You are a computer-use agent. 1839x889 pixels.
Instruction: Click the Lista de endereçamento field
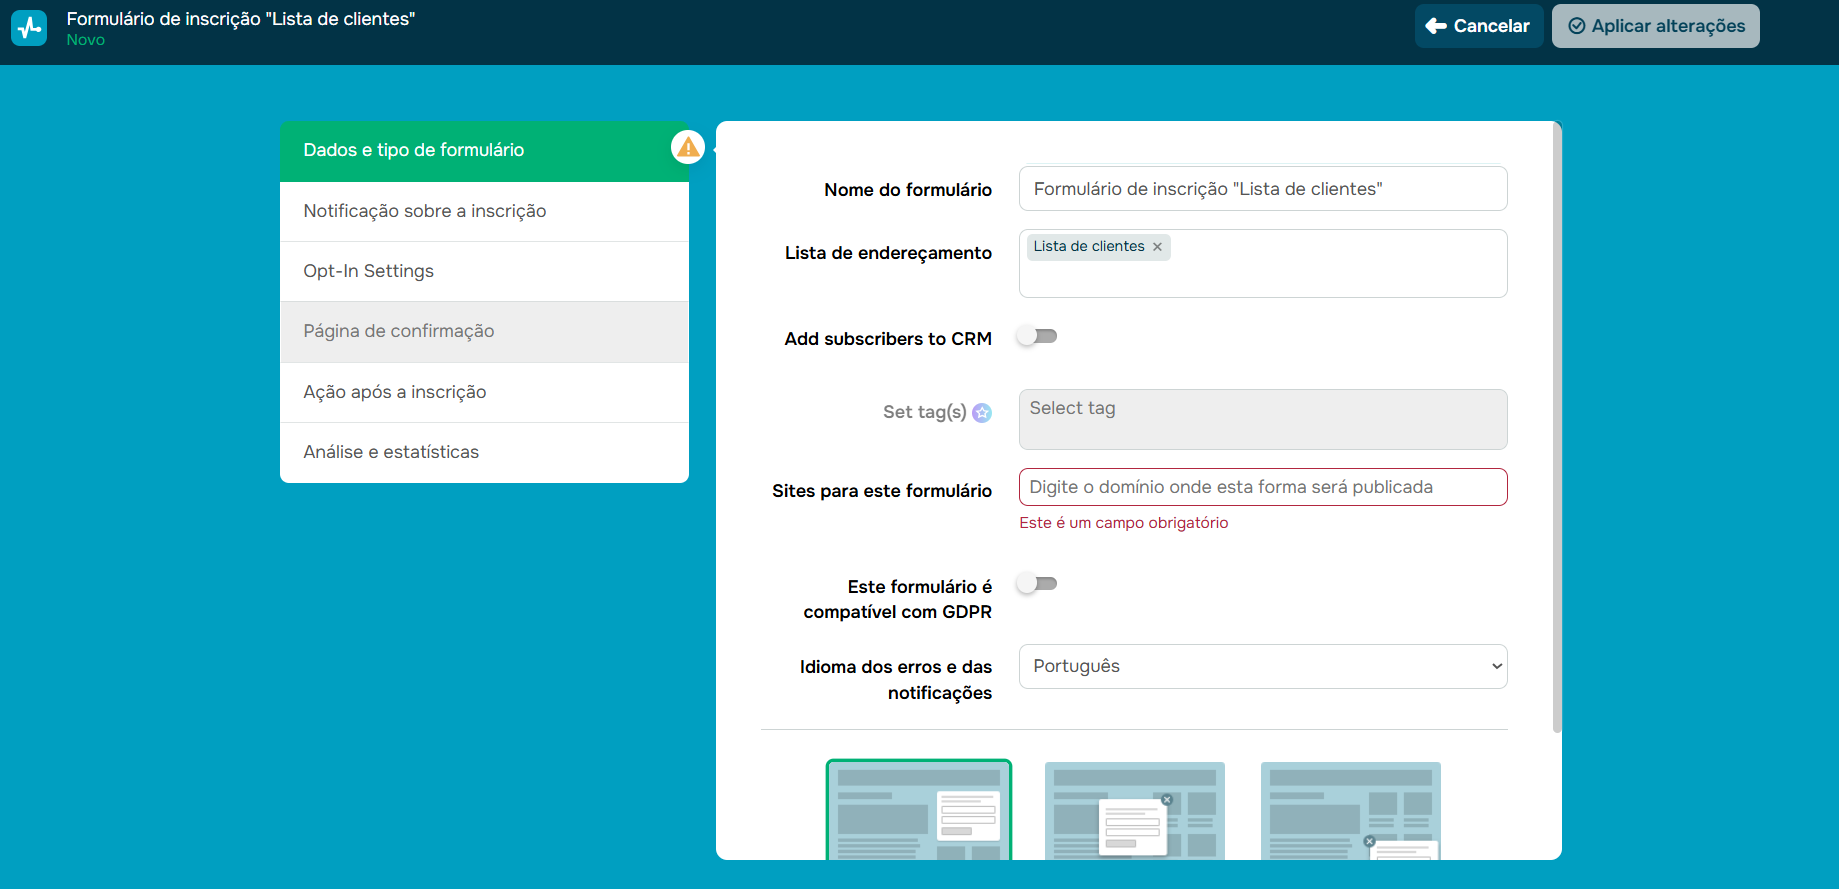click(1263, 263)
